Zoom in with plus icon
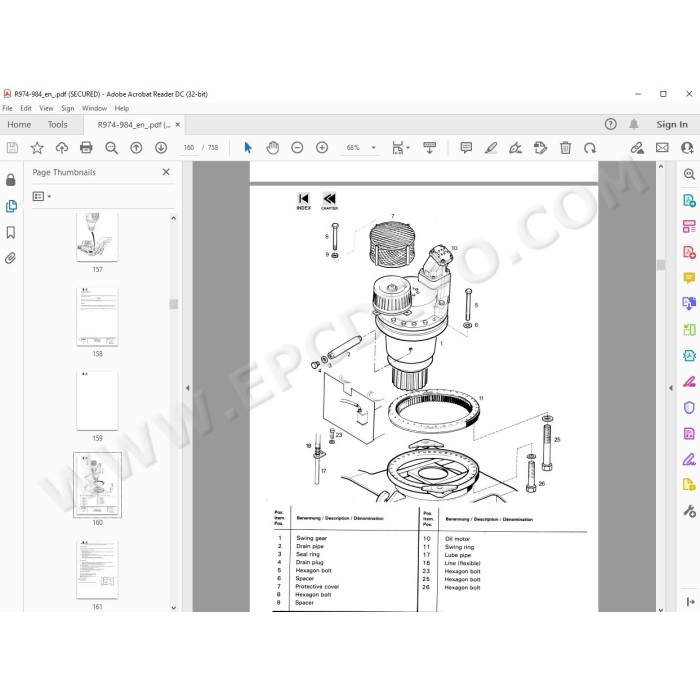This screenshot has height=700, width=700. point(322,148)
